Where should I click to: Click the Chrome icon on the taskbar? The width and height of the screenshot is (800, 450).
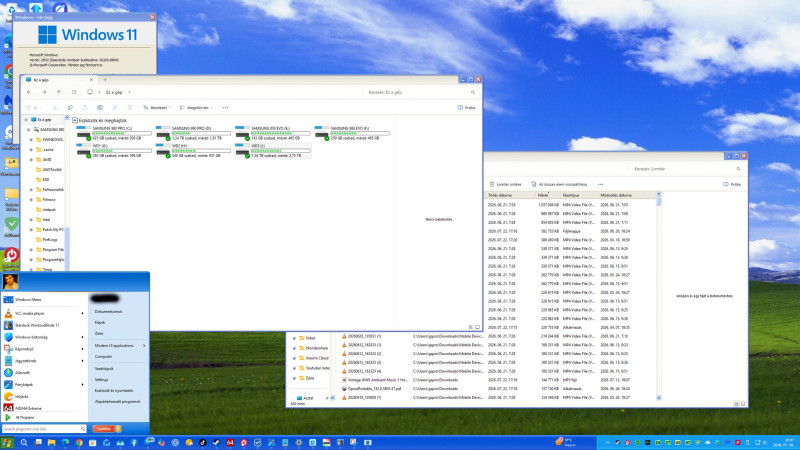(x=79, y=443)
